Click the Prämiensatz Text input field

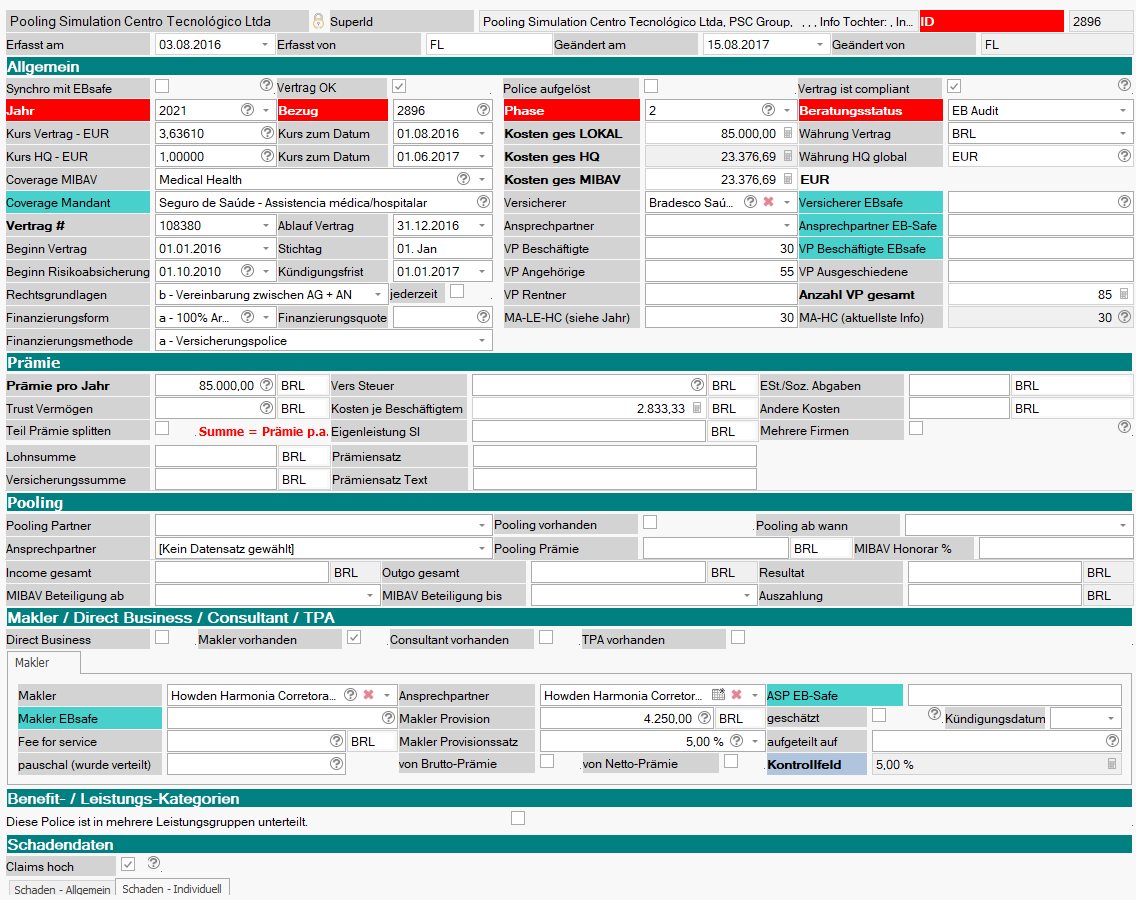[614, 479]
